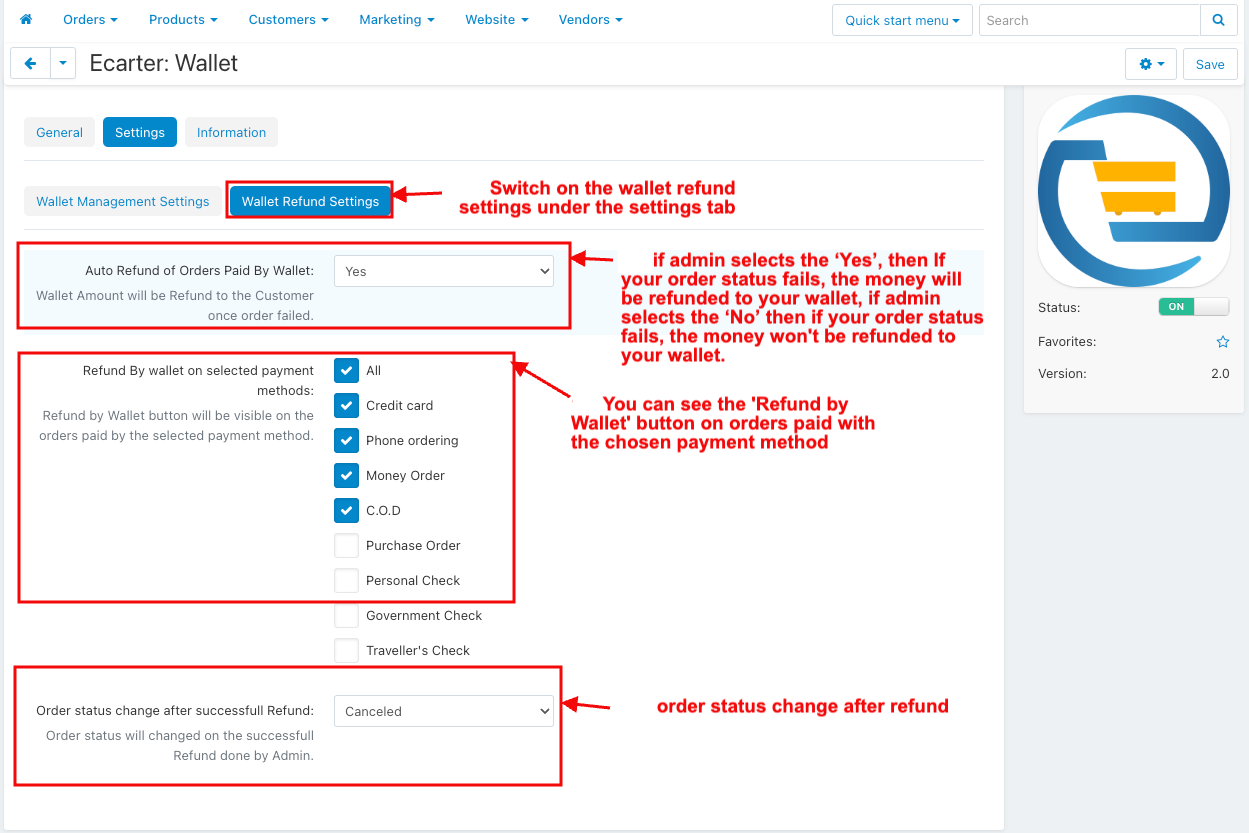Enable the Purchase Order checkbox
The width and height of the screenshot is (1249, 833).
click(x=346, y=546)
